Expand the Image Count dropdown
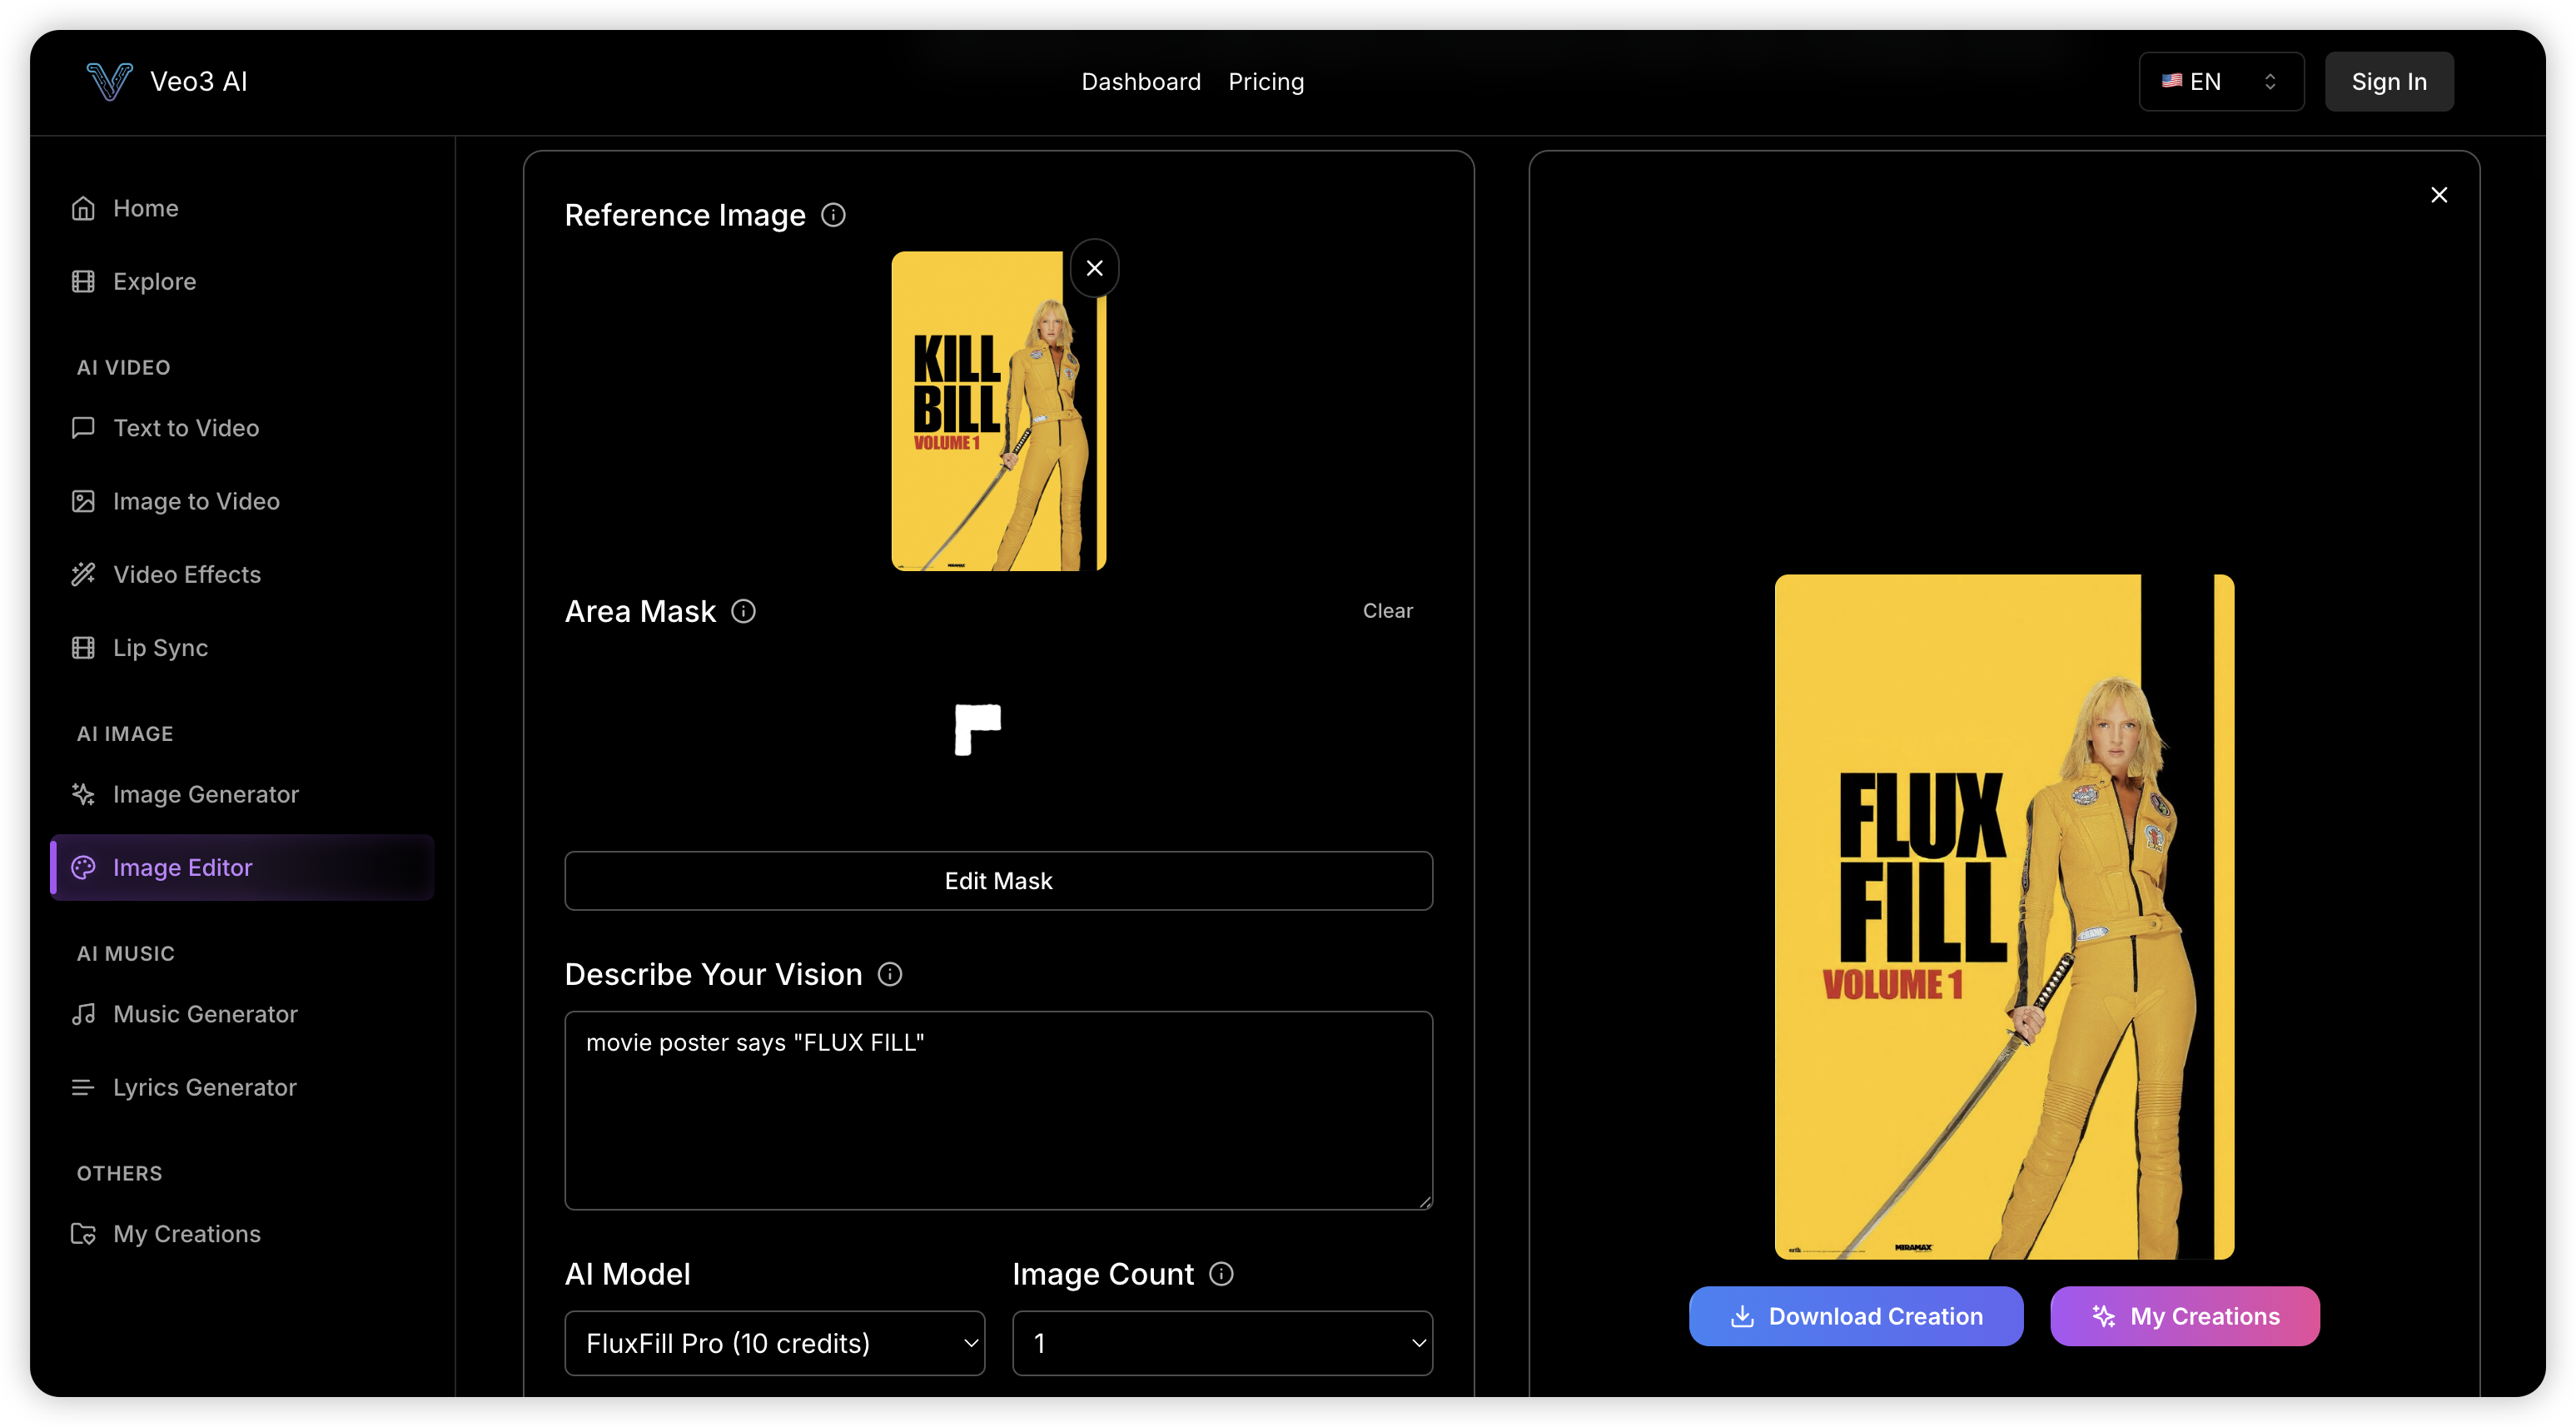 point(1222,1343)
